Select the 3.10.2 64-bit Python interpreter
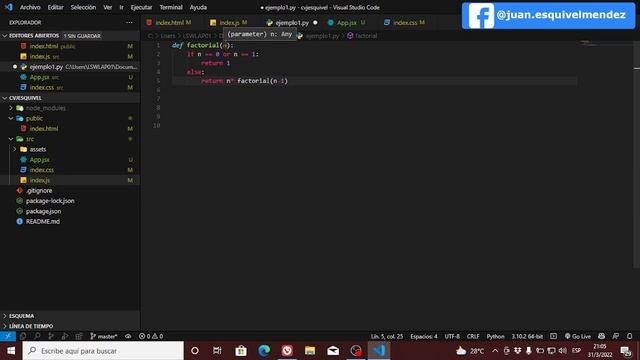The width and height of the screenshot is (640, 360). coord(527,336)
